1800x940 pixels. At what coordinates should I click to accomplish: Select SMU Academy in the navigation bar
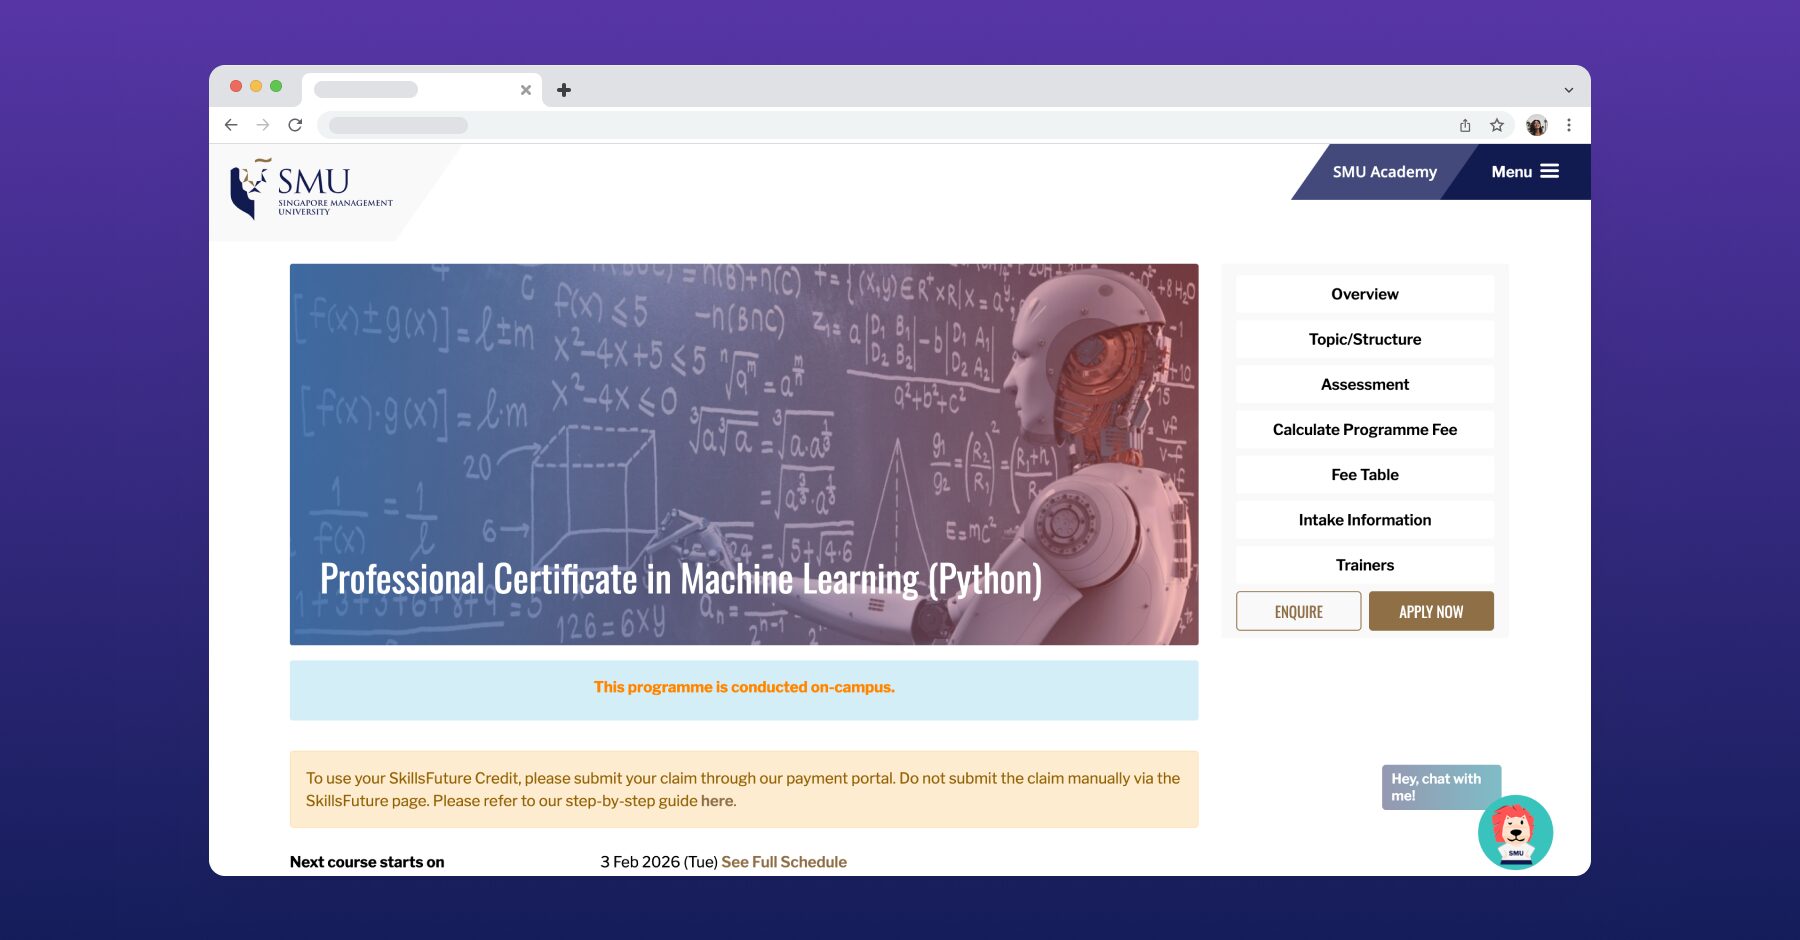(x=1385, y=171)
